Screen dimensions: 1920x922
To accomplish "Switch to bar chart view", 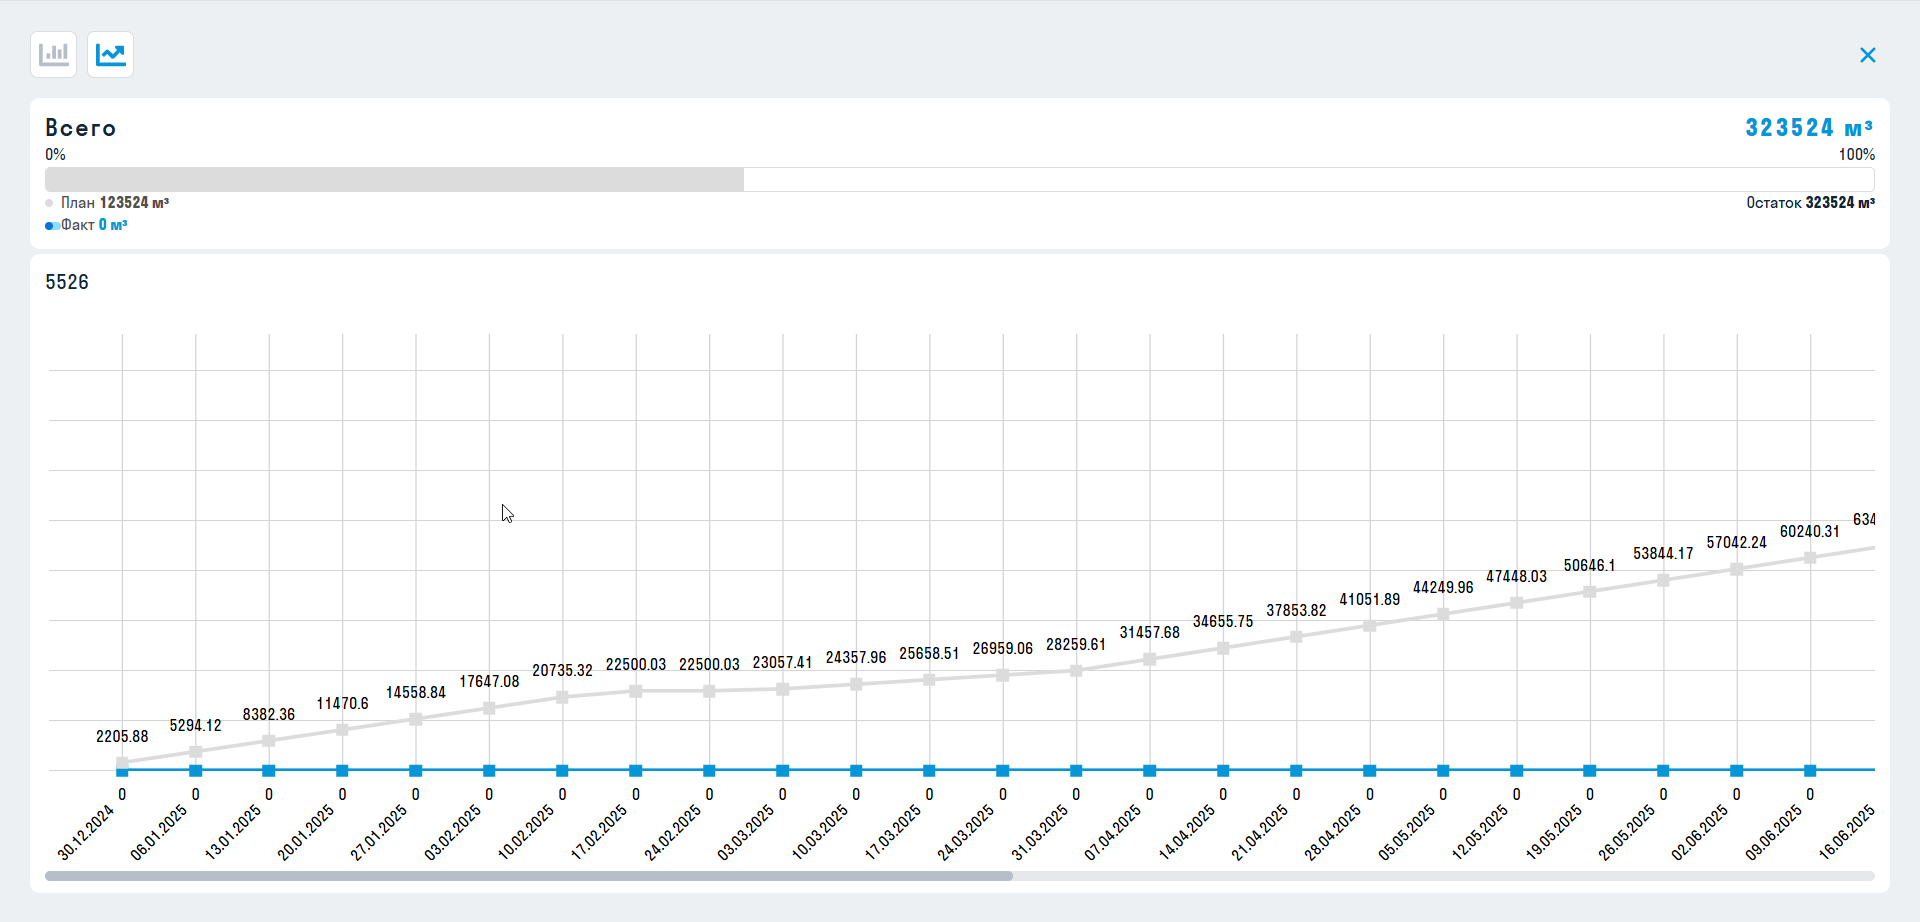I will point(53,54).
